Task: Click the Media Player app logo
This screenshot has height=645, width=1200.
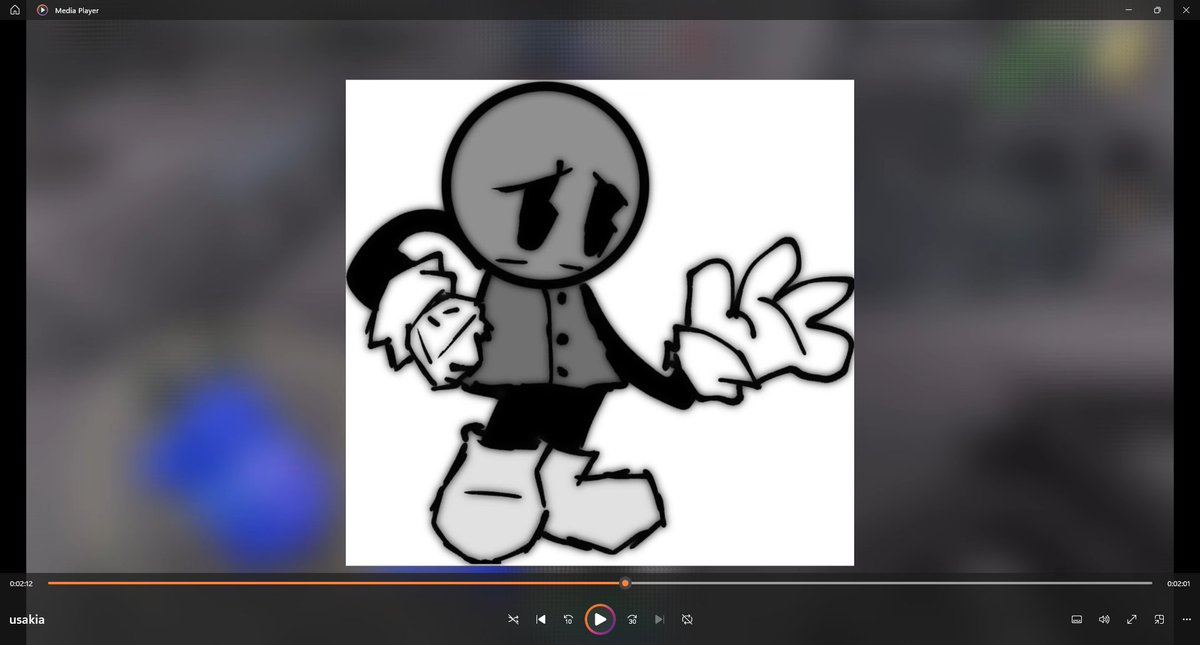Action: 43,10
